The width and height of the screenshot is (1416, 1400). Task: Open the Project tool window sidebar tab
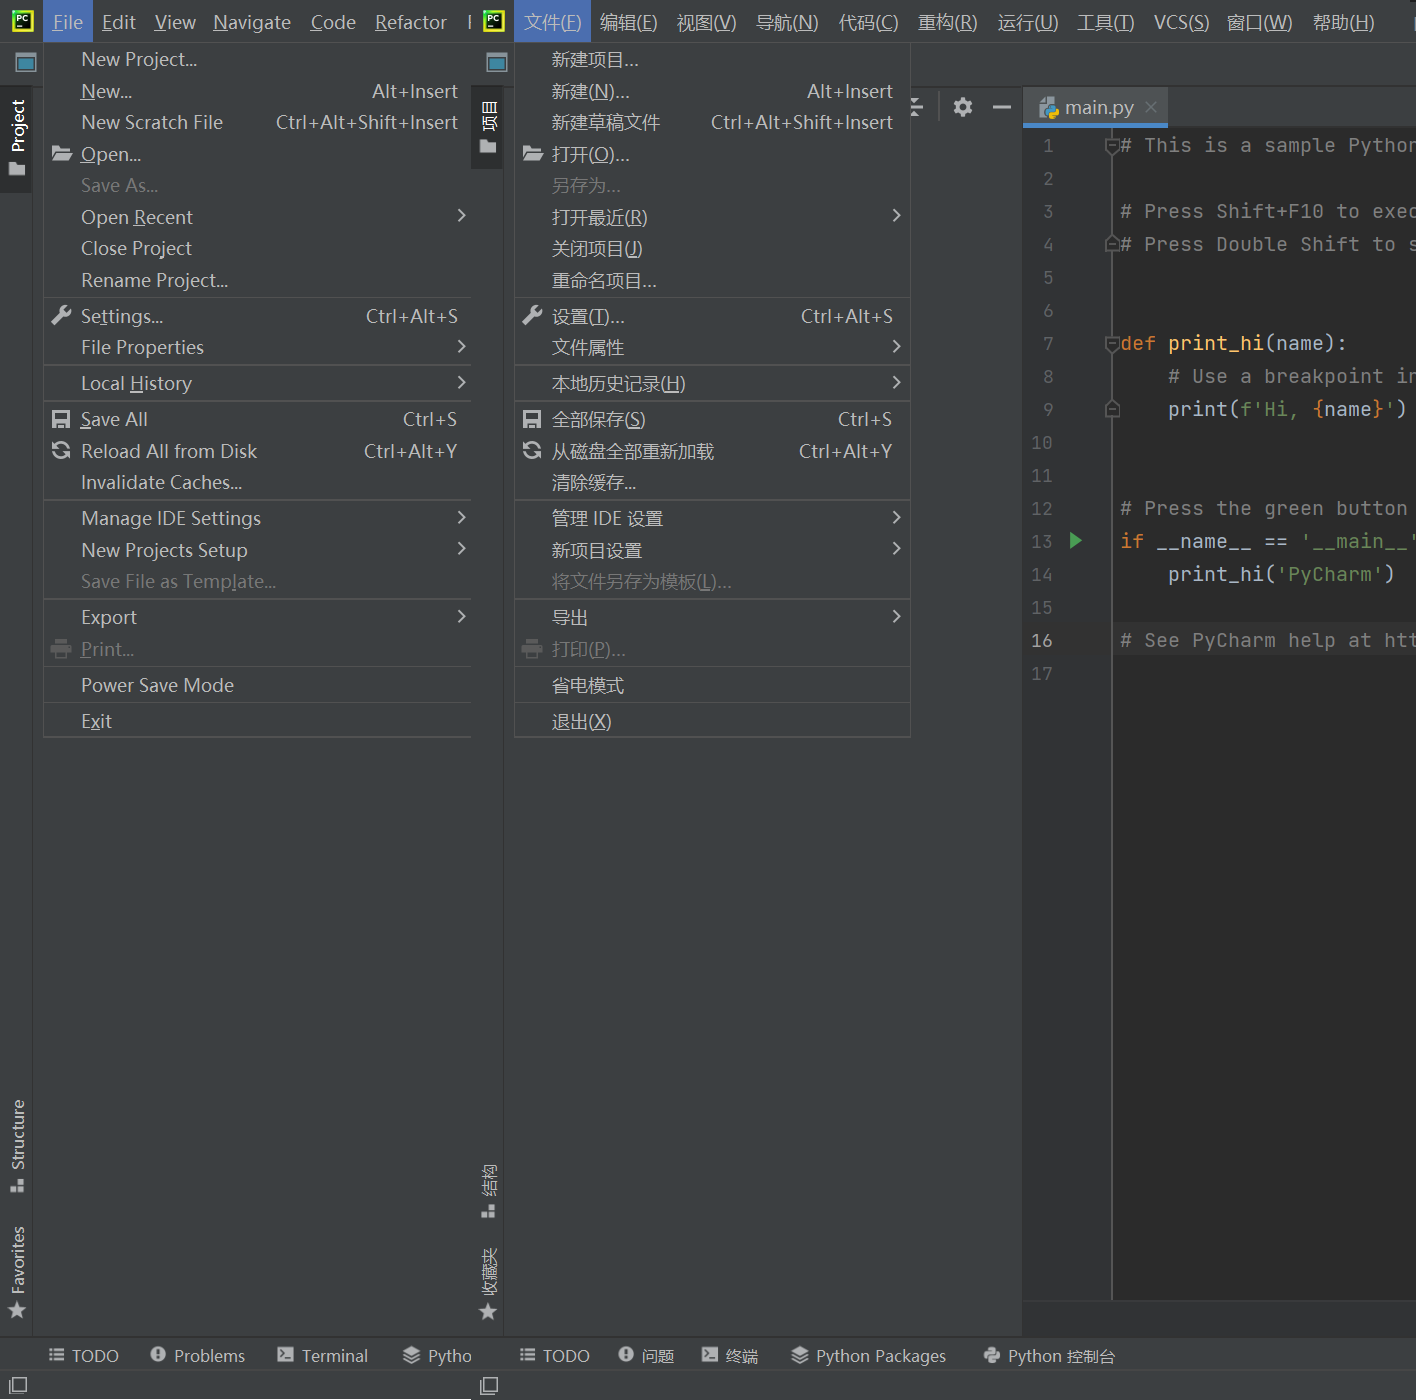[x=17, y=138]
